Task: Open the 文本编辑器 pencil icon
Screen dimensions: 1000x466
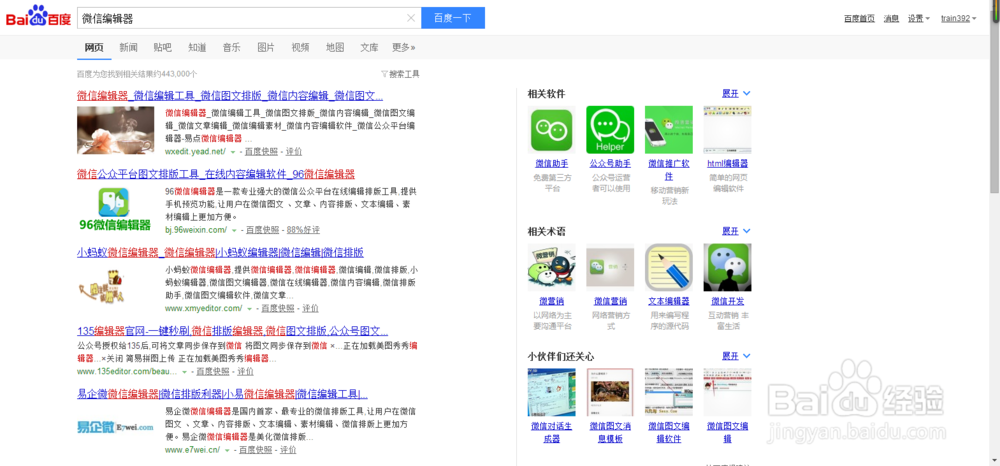Action: pos(668,268)
